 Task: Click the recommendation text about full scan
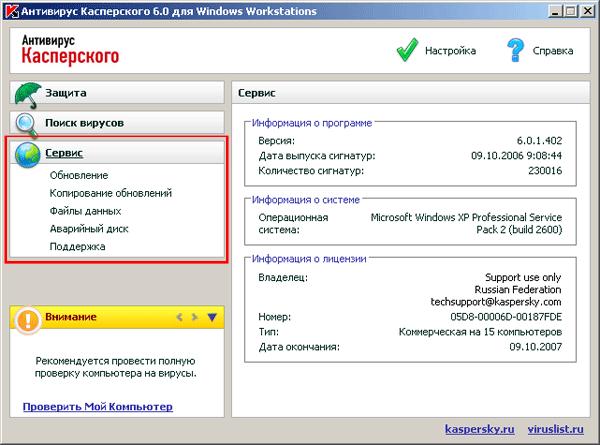coord(116,367)
